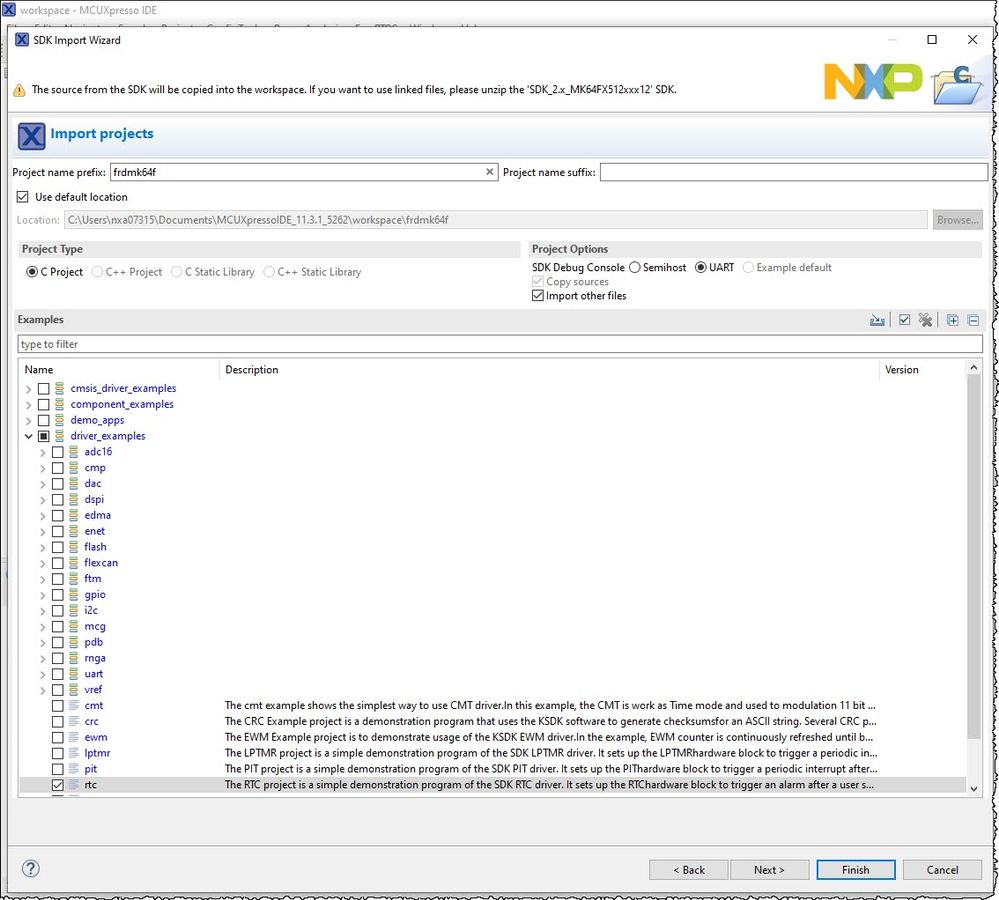Screen dimensions: 999x900
Task: Click the Project name suffix field
Action: (793, 172)
